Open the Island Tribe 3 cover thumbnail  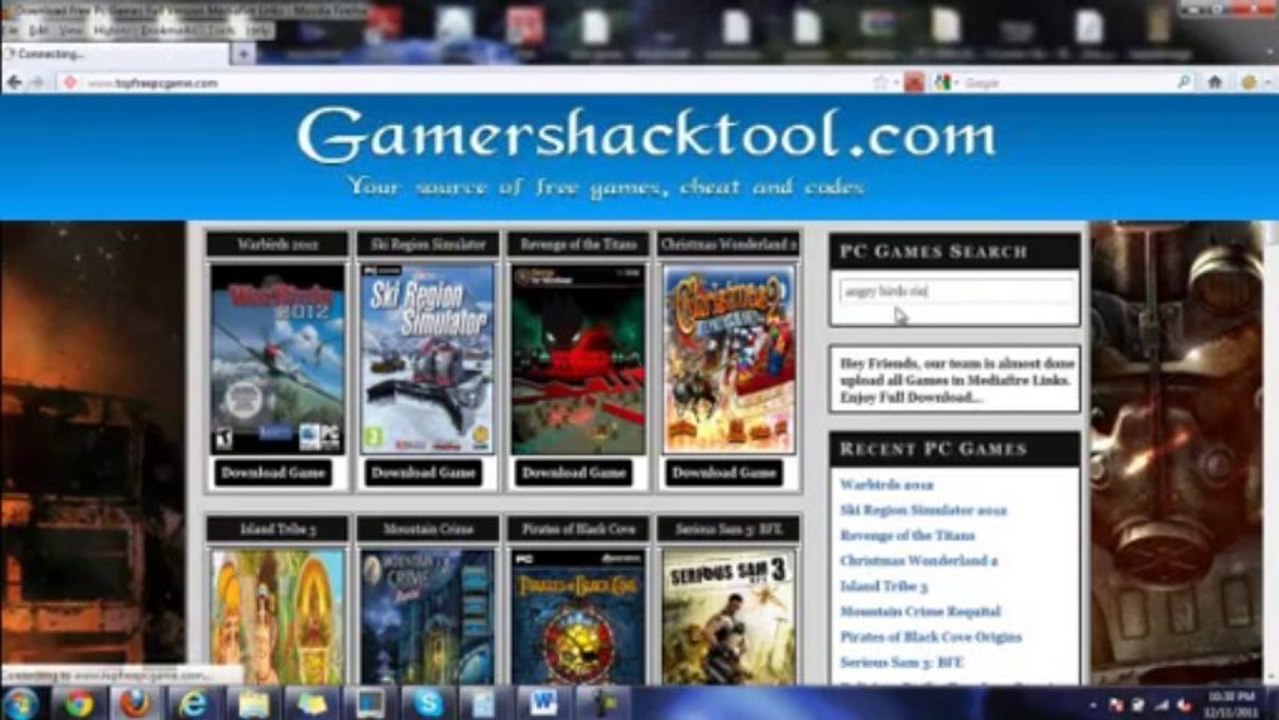coord(277,617)
